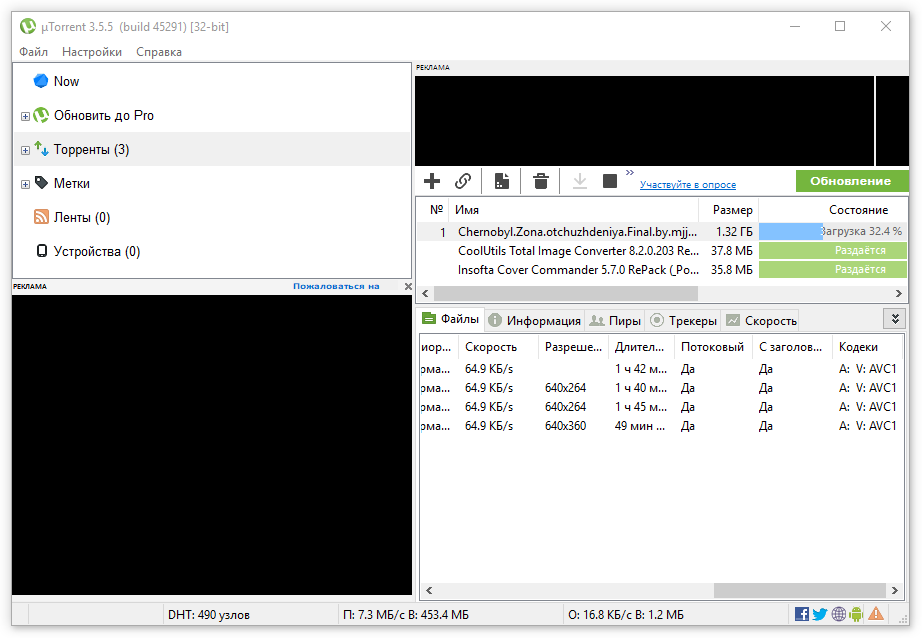Click the device icon next to Устройства
Image resolution: width=922 pixels, height=638 pixels.
pos(42,251)
